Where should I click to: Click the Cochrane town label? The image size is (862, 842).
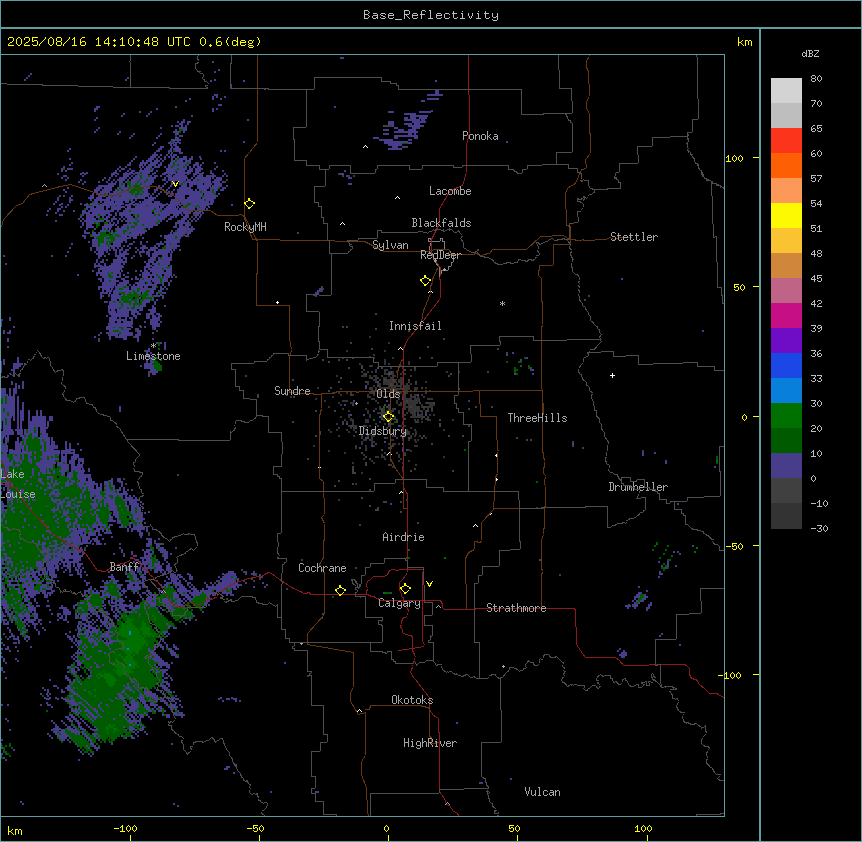pos(322,568)
